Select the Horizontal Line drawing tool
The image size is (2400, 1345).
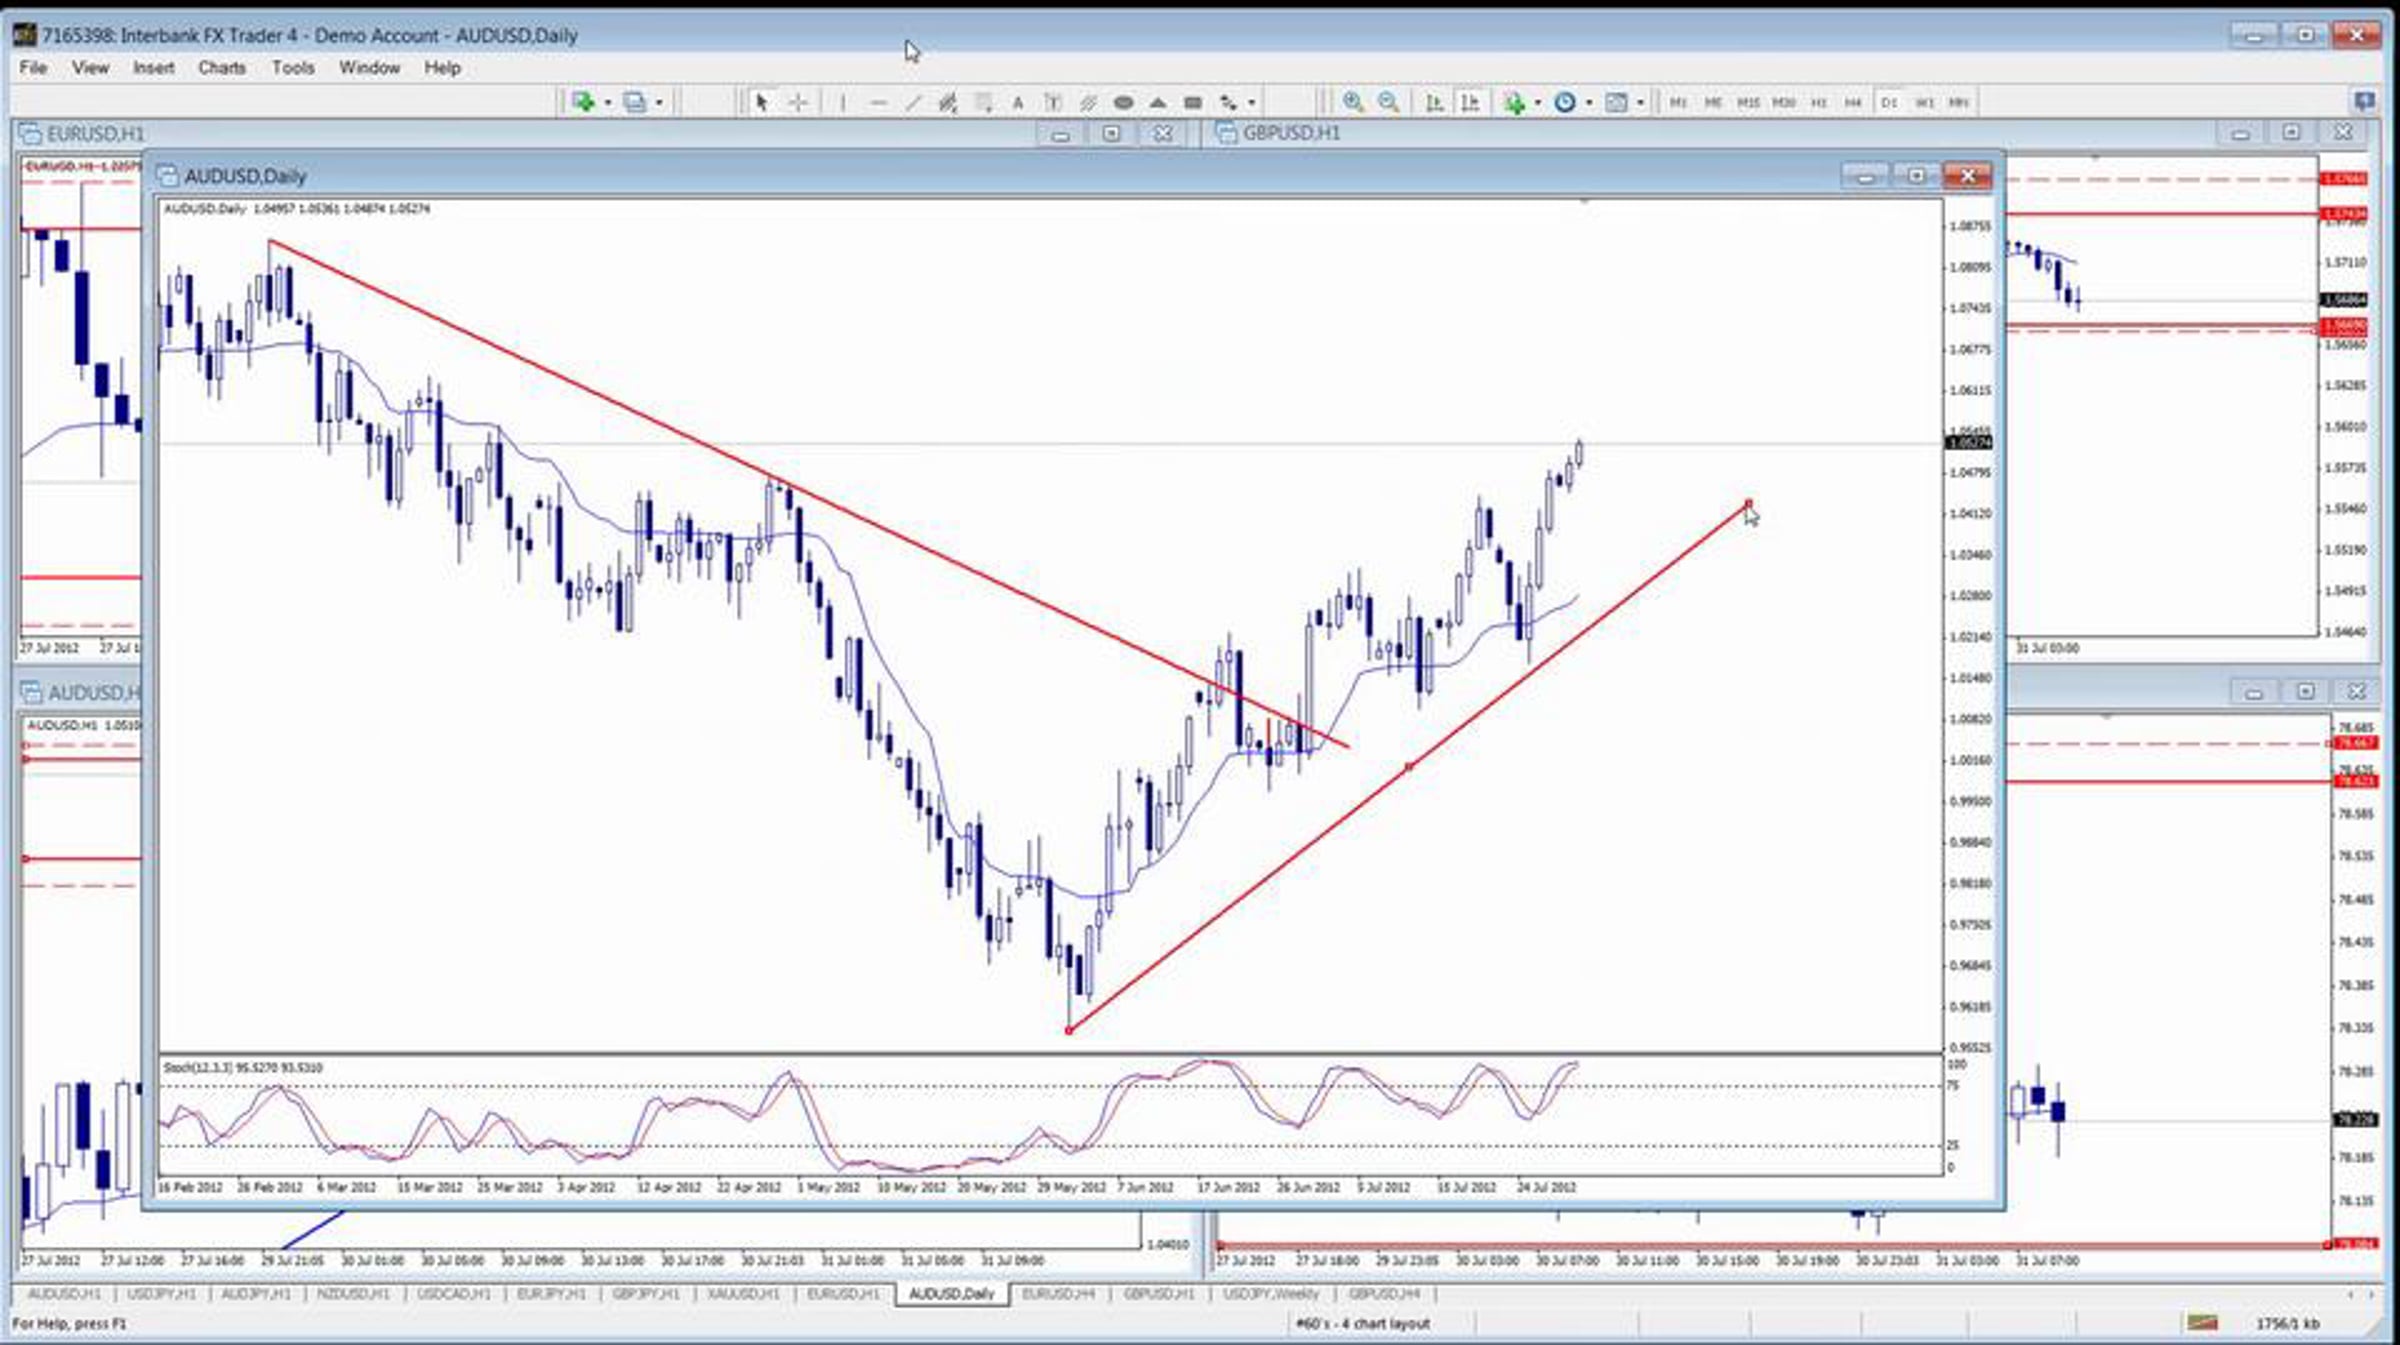(878, 102)
